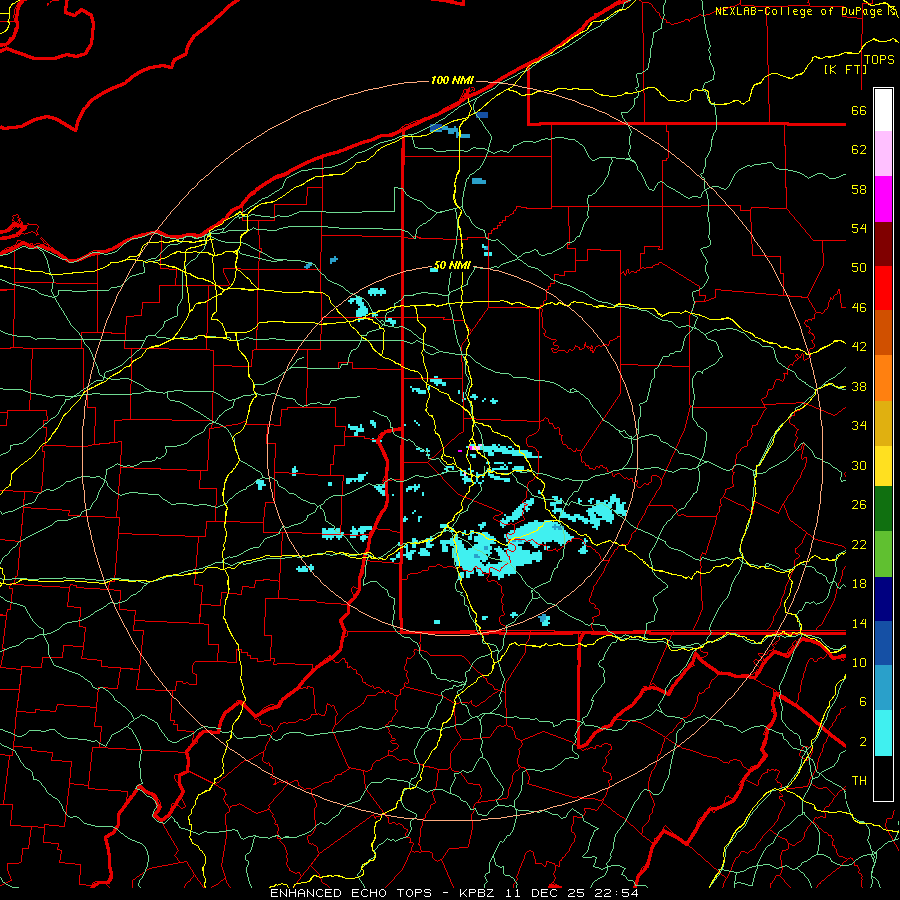Image resolution: width=900 pixels, height=900 pixels.
Task: Click the black legend swatch beside 6
Action: point(883,778)
